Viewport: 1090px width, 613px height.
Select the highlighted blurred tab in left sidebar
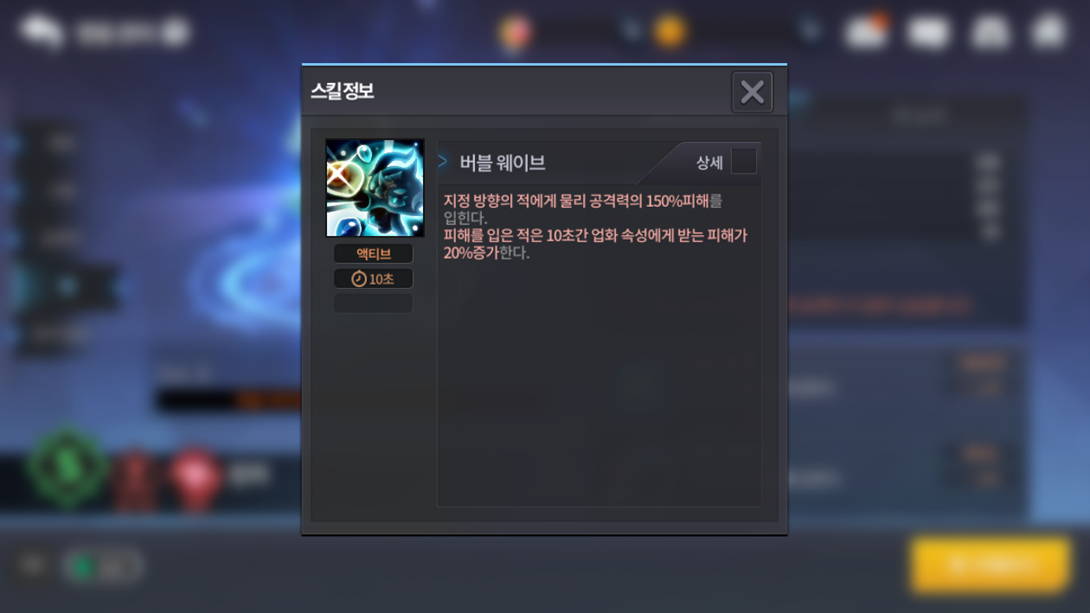66,286
